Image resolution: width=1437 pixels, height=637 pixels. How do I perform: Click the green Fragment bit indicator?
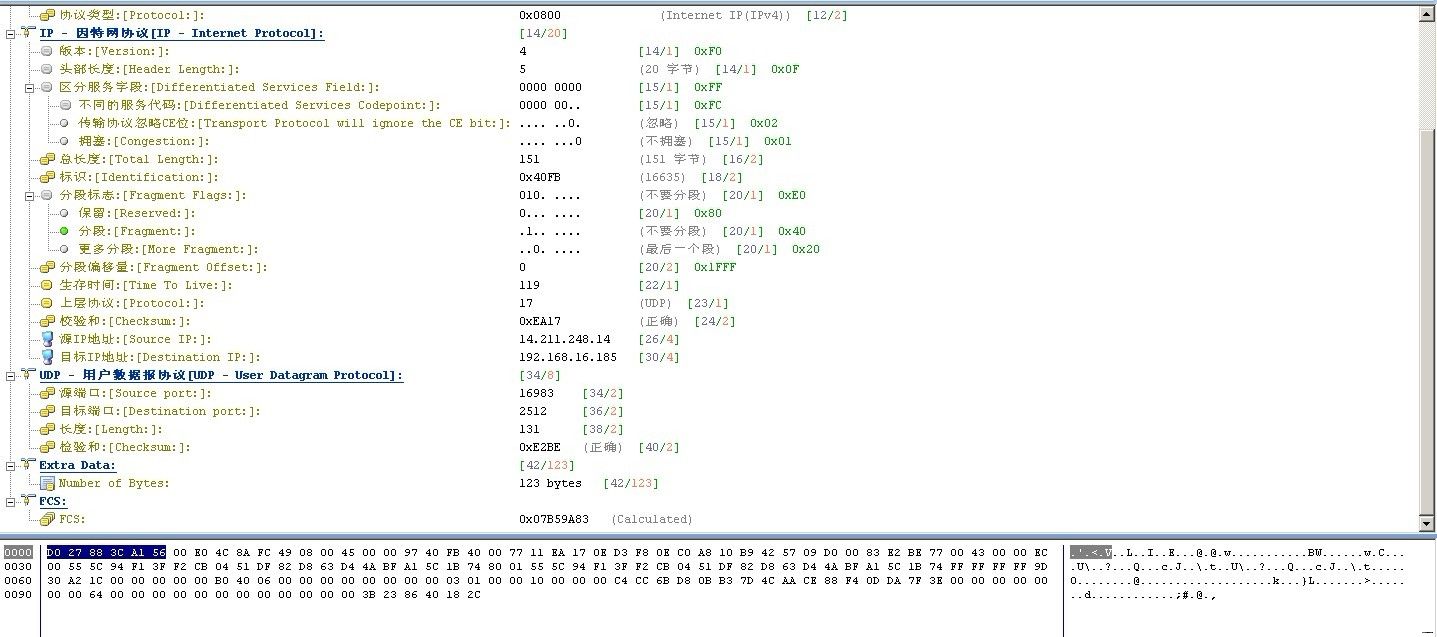[x=65, y=231]
